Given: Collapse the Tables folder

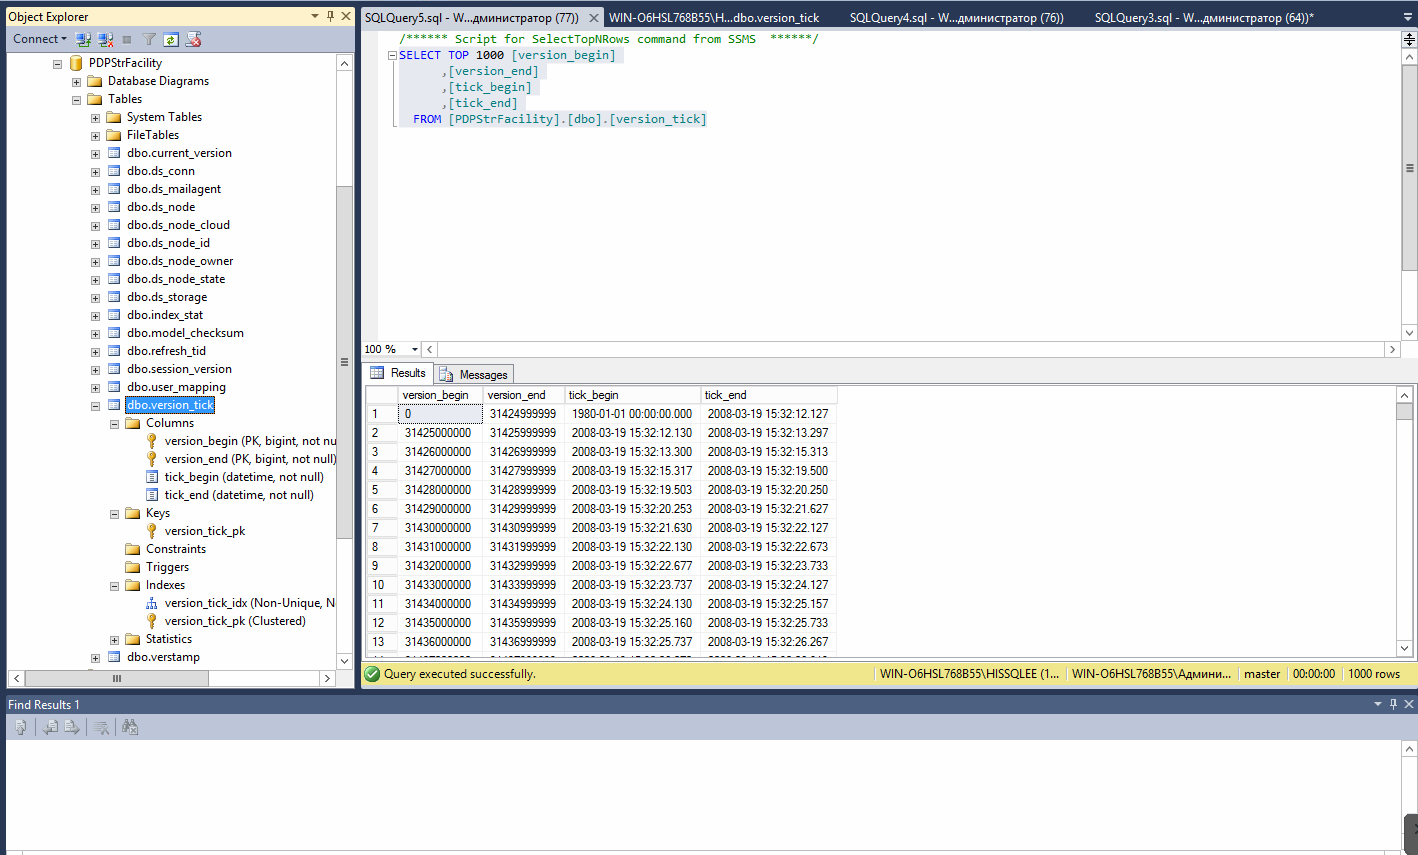Looking at the screenshot, I should pyautogui.click(x=76, y=99).
